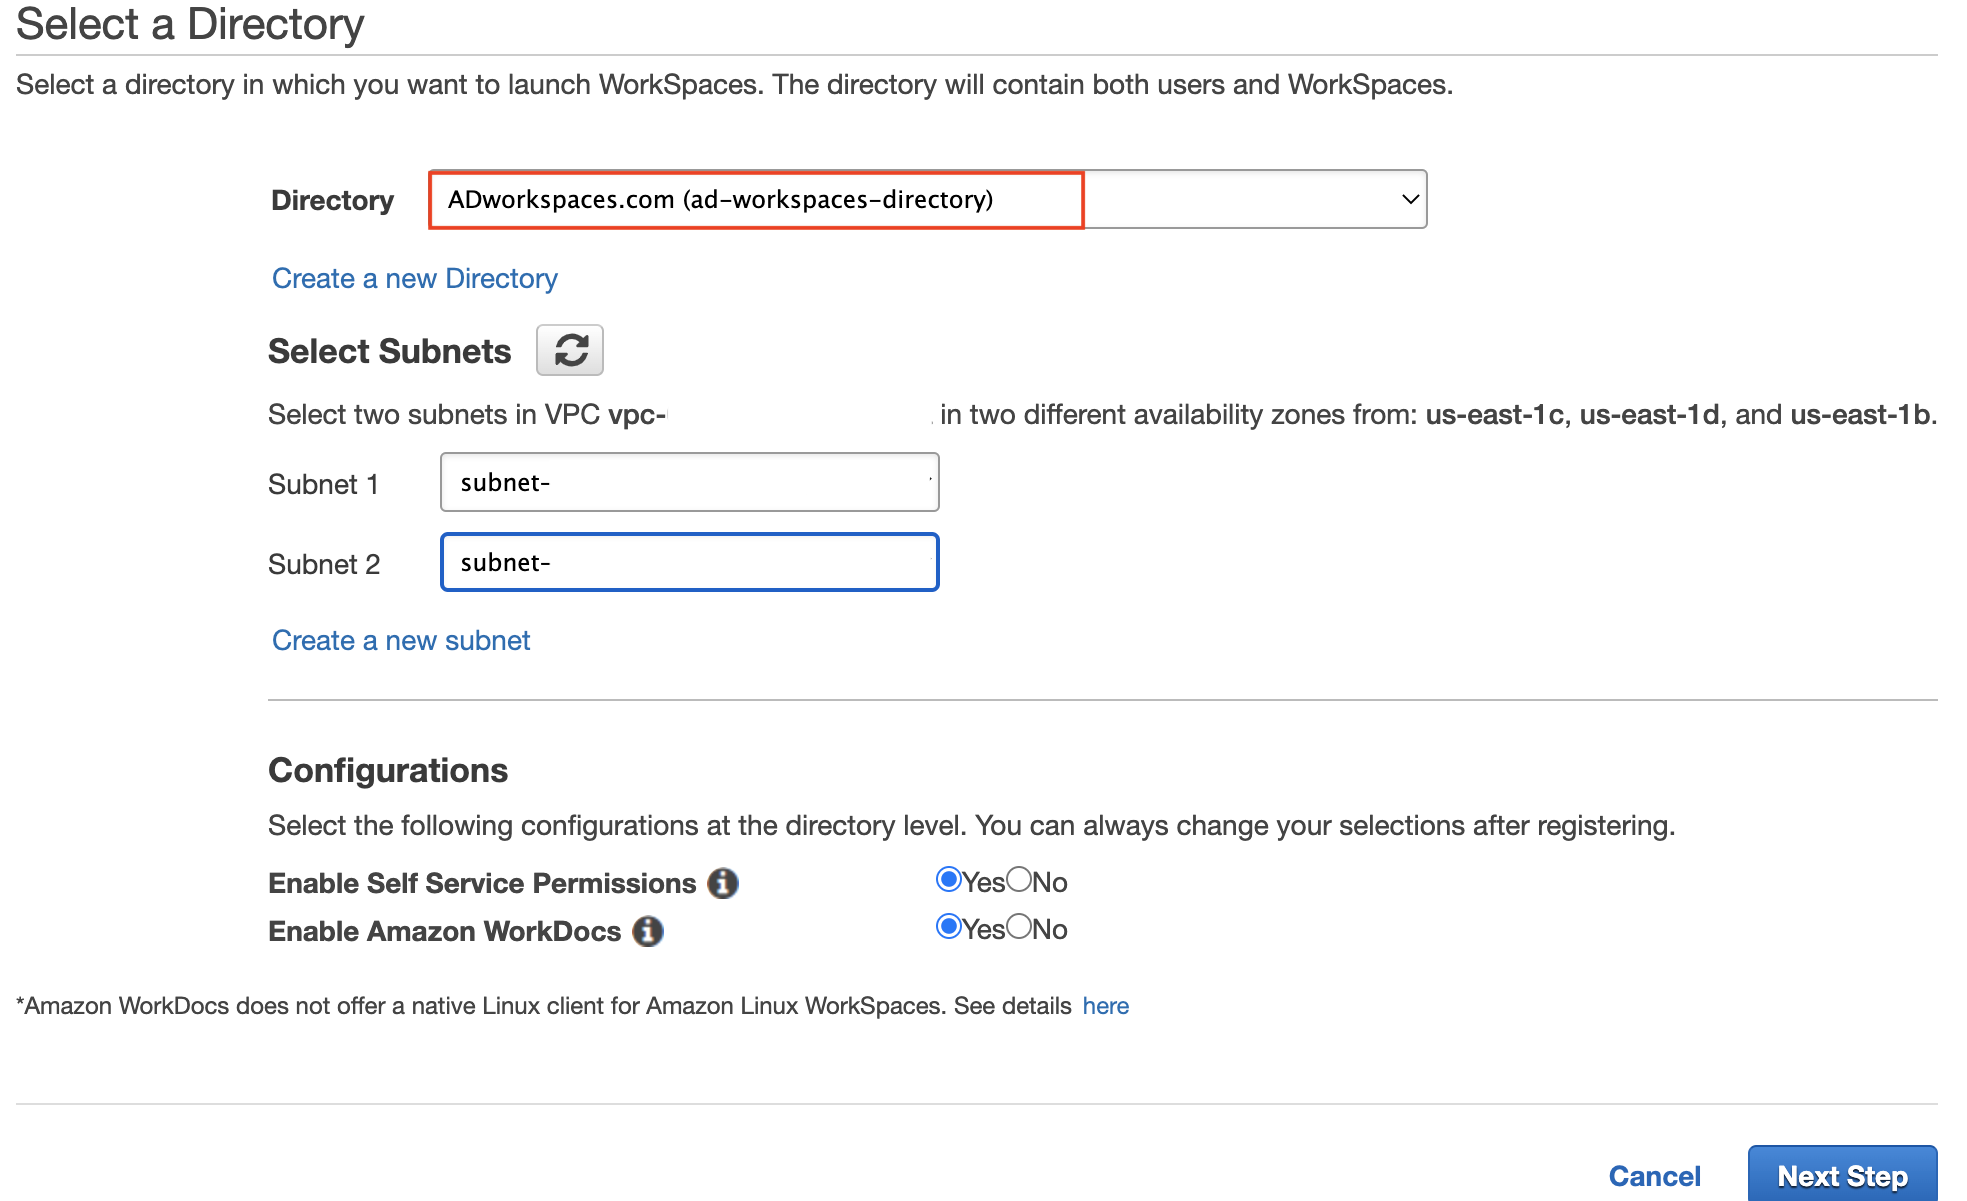Show info for Enable Amazon WorkDocs
Image resolution: width=1967 pixels, height=1201 pixels.
pos(648,931)
